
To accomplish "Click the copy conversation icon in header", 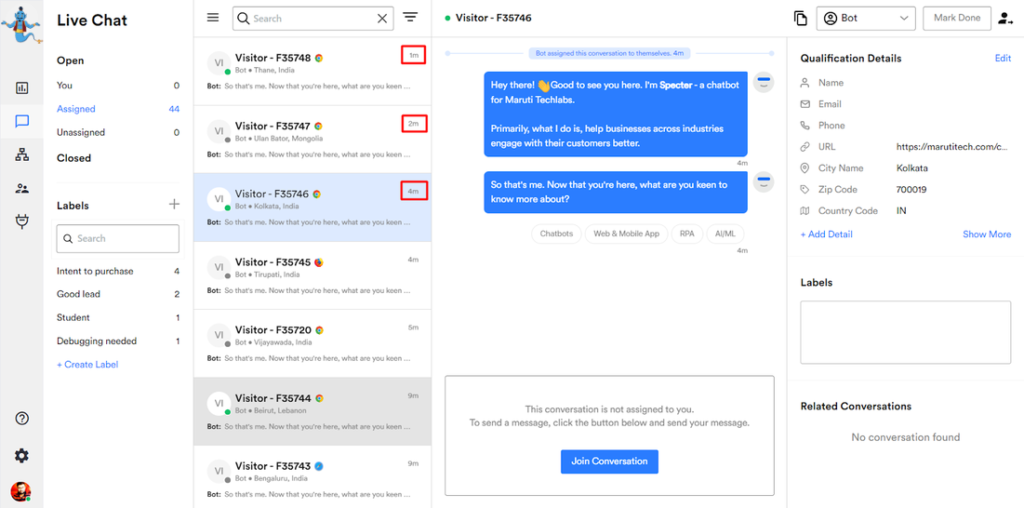I will [800, 18].
